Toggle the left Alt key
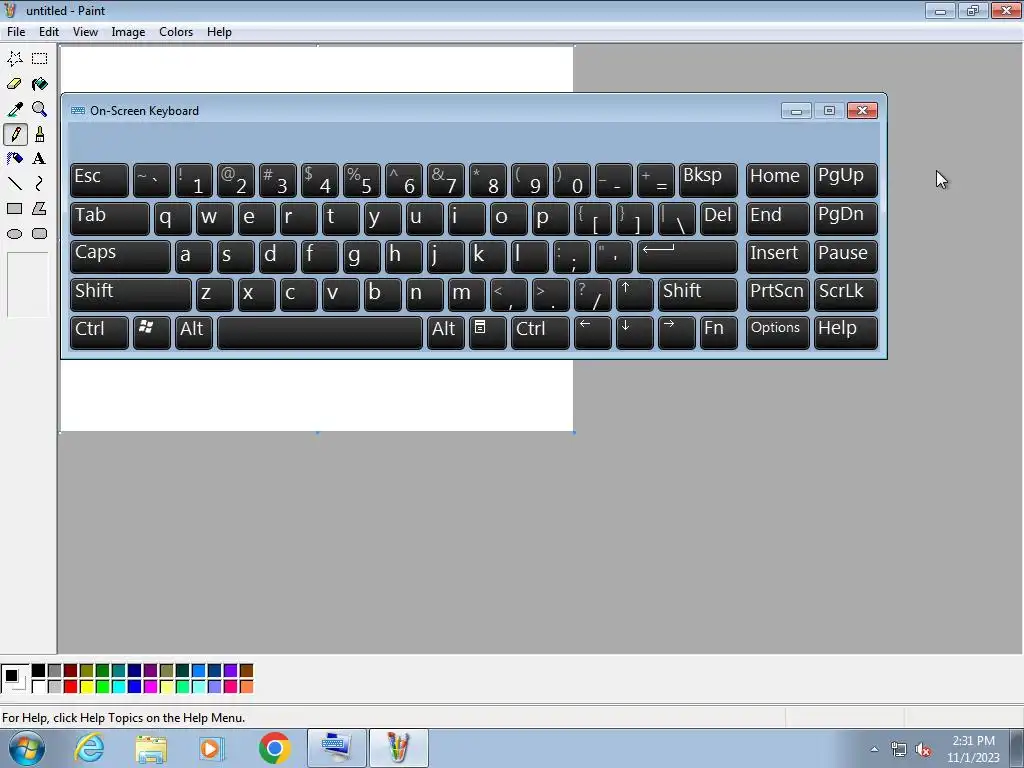 click(x=193, y=332)
